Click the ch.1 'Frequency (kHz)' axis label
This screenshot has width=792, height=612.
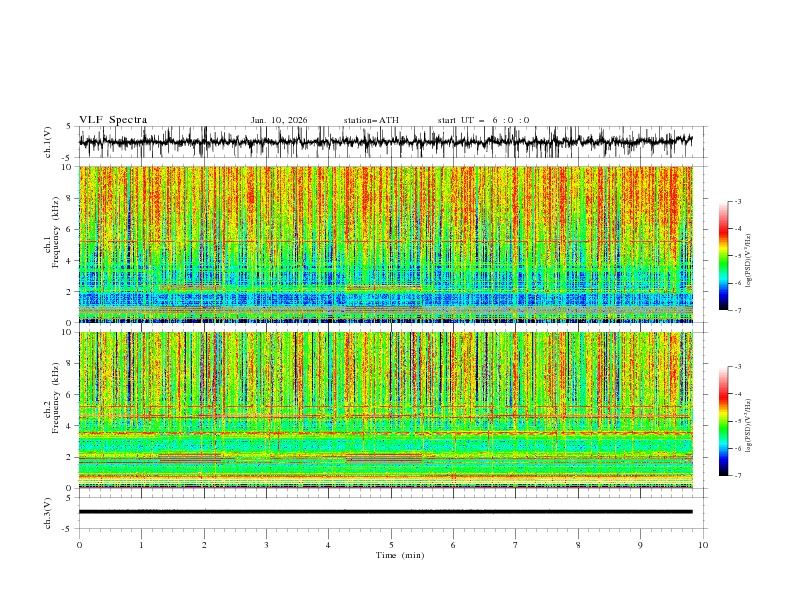(56, 232)
